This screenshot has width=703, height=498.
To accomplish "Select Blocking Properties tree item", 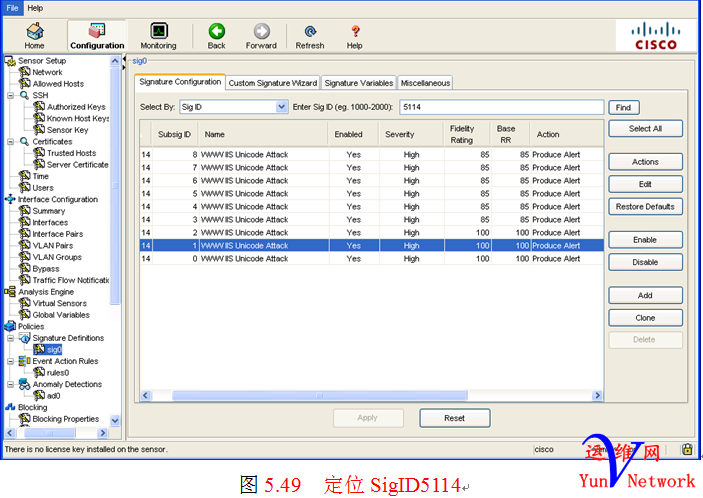I will pos(65,419).
